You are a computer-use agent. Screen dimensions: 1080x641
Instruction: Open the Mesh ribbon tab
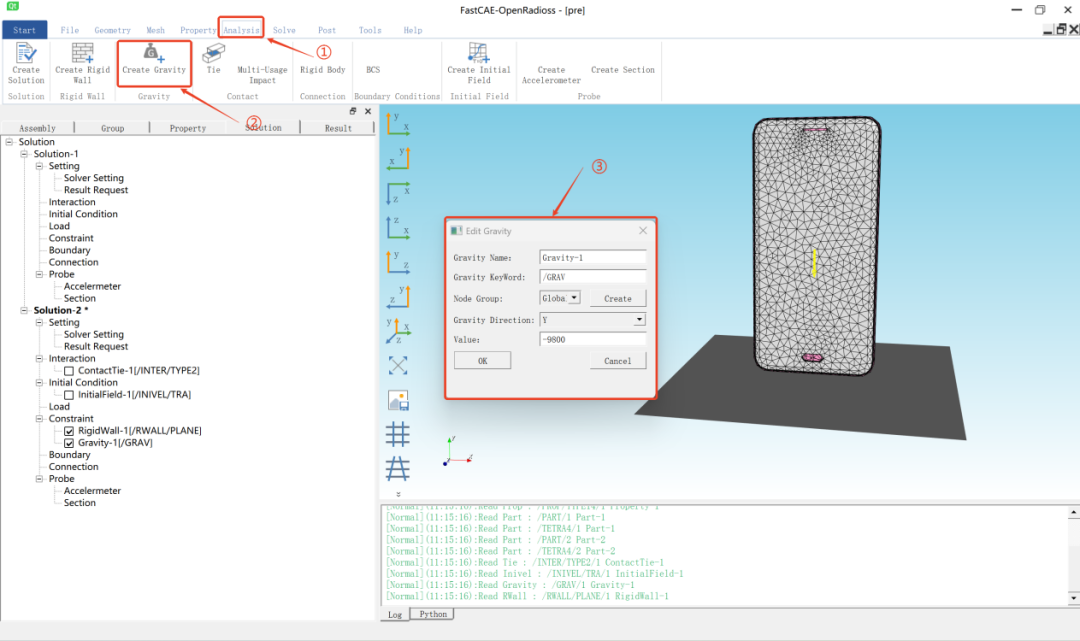(x=156, y=30)
